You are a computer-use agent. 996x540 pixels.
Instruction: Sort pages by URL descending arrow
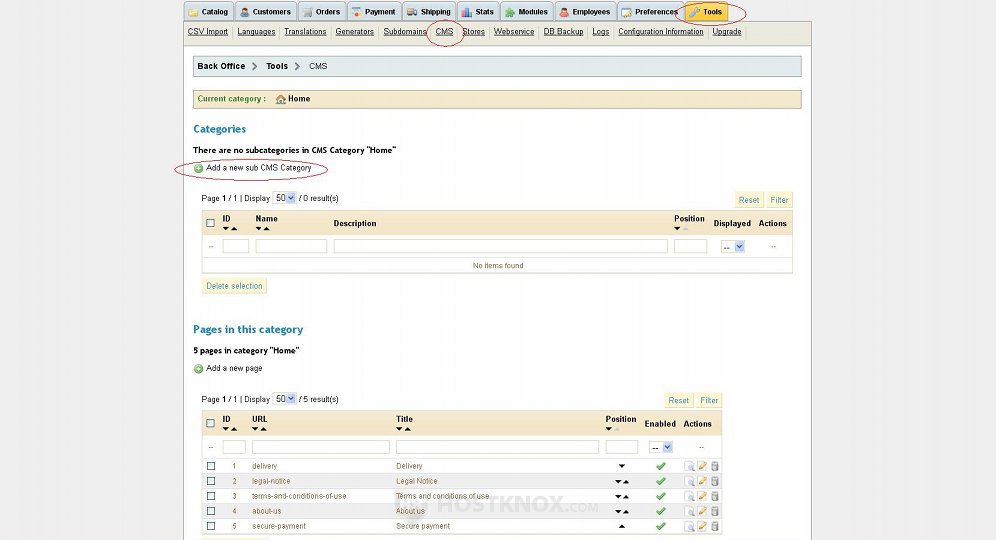(x=255, y=429)
